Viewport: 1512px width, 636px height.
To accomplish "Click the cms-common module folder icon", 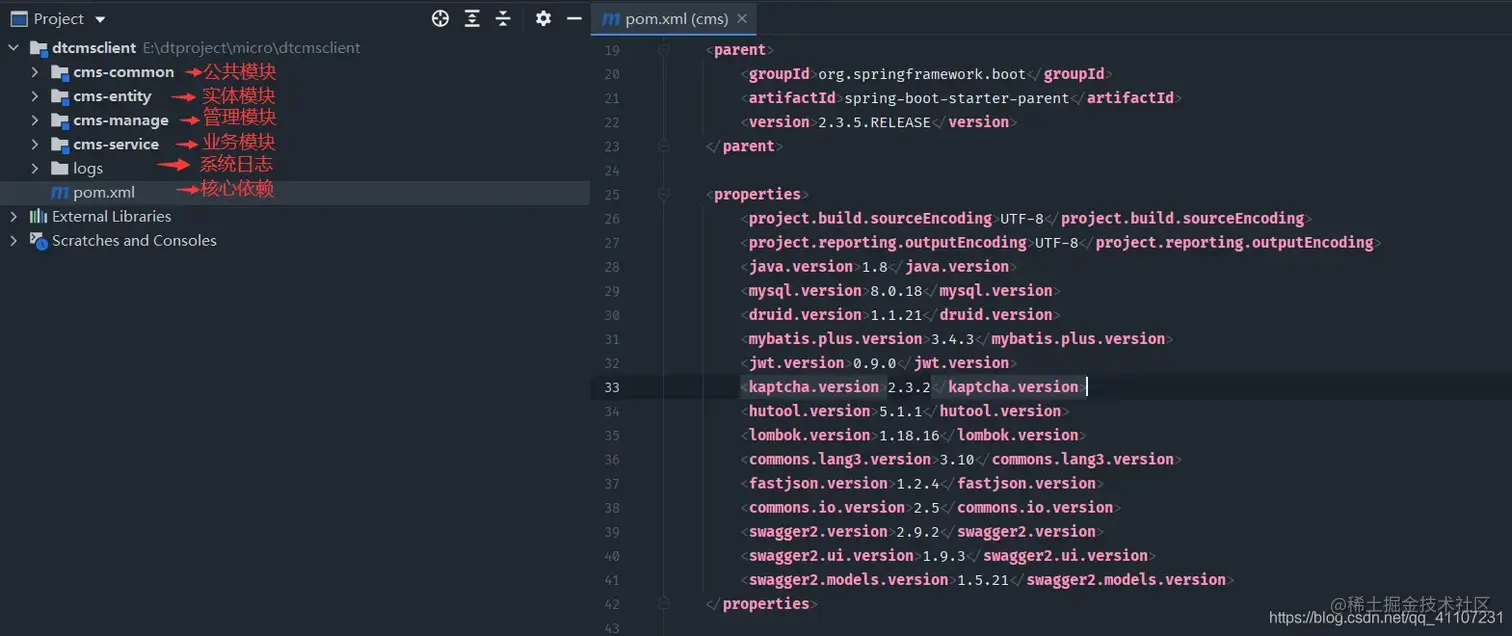I will pos(60,72).
